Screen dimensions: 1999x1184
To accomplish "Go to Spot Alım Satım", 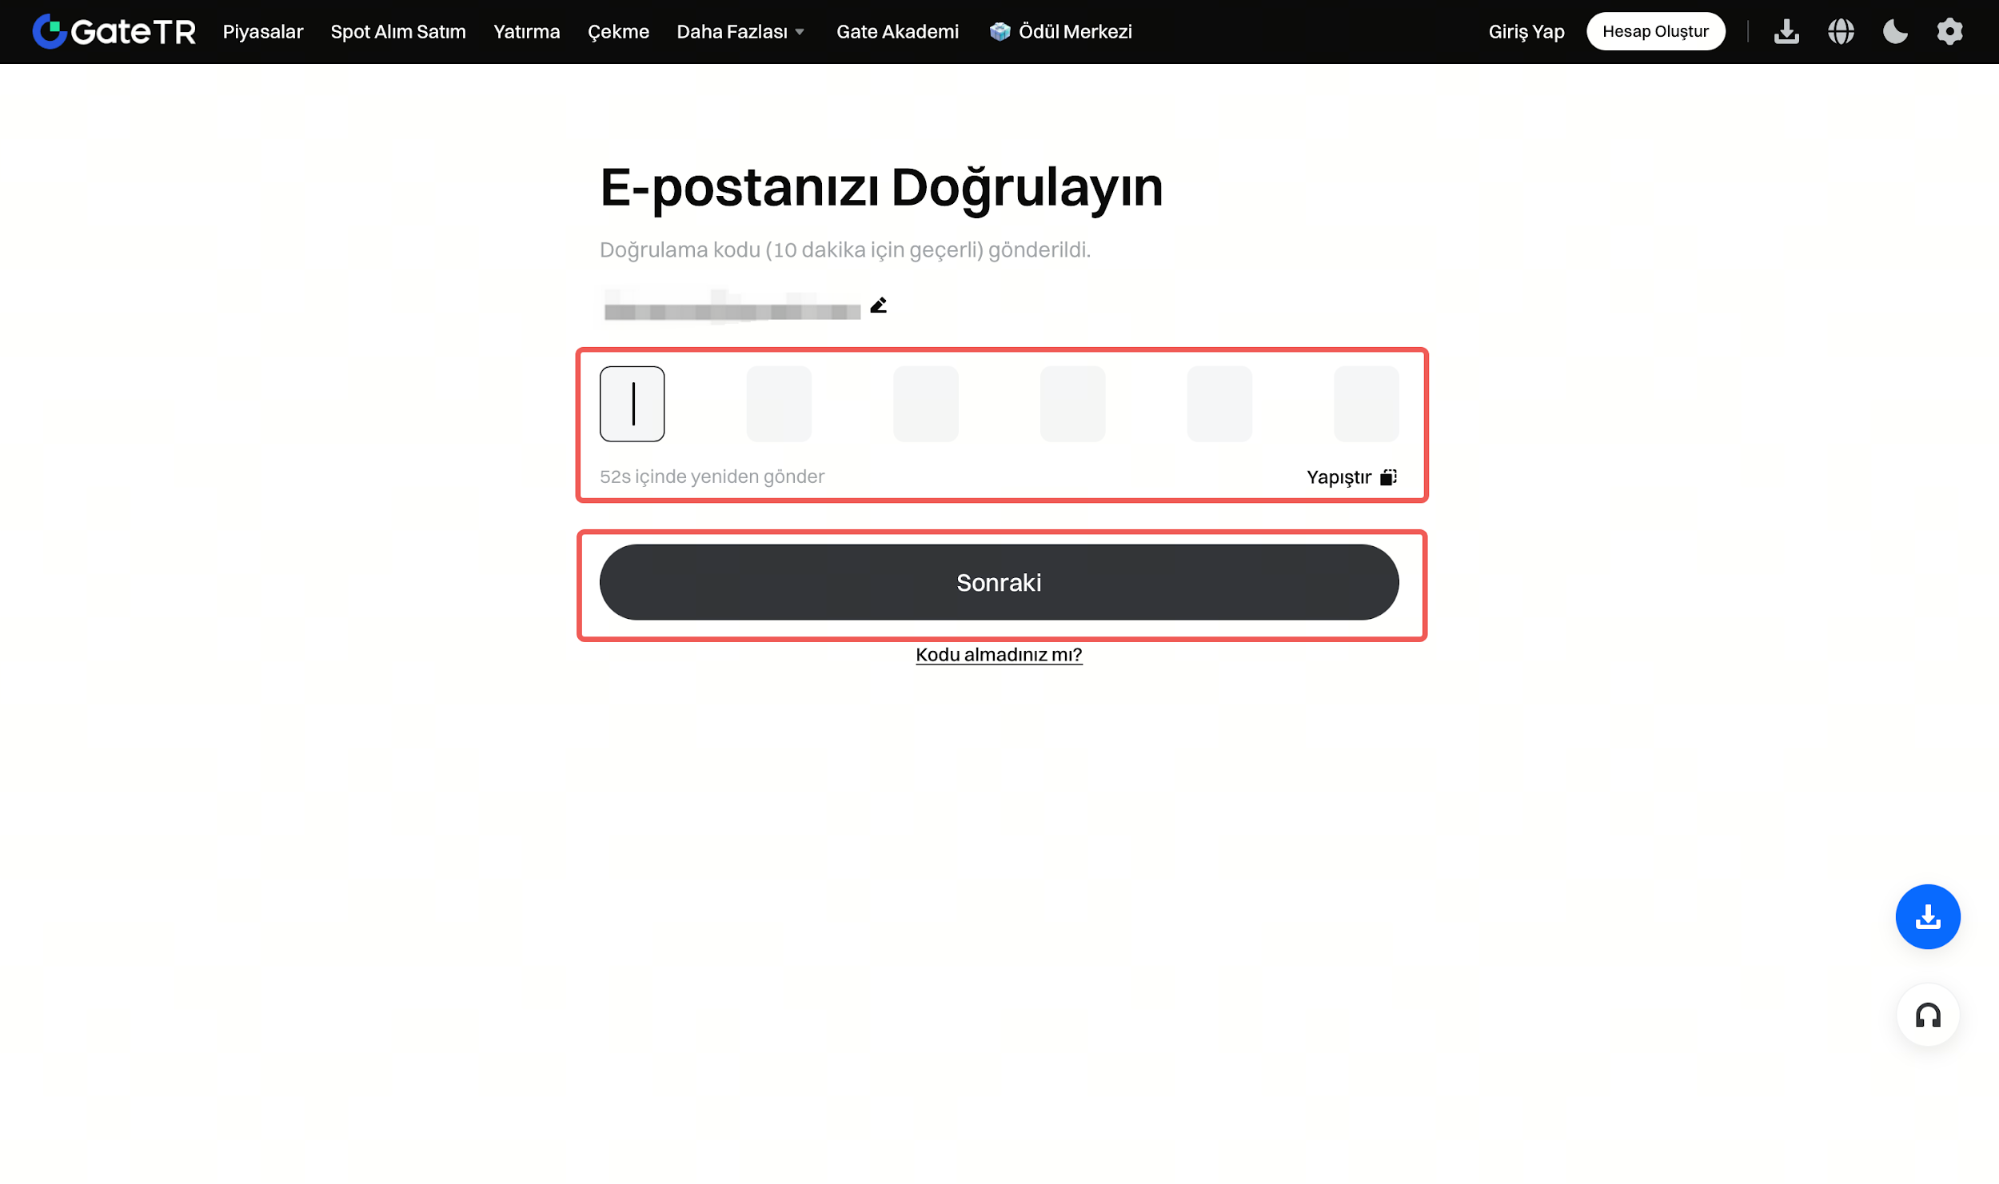I will tap(398, 32).
